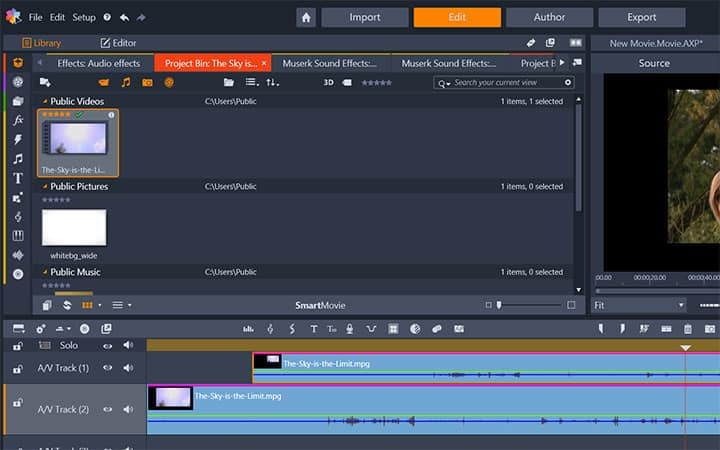The image size is (720, 450).
Task: Open the disc icon at the sidebar bottom
Action: tap(18, 274)
